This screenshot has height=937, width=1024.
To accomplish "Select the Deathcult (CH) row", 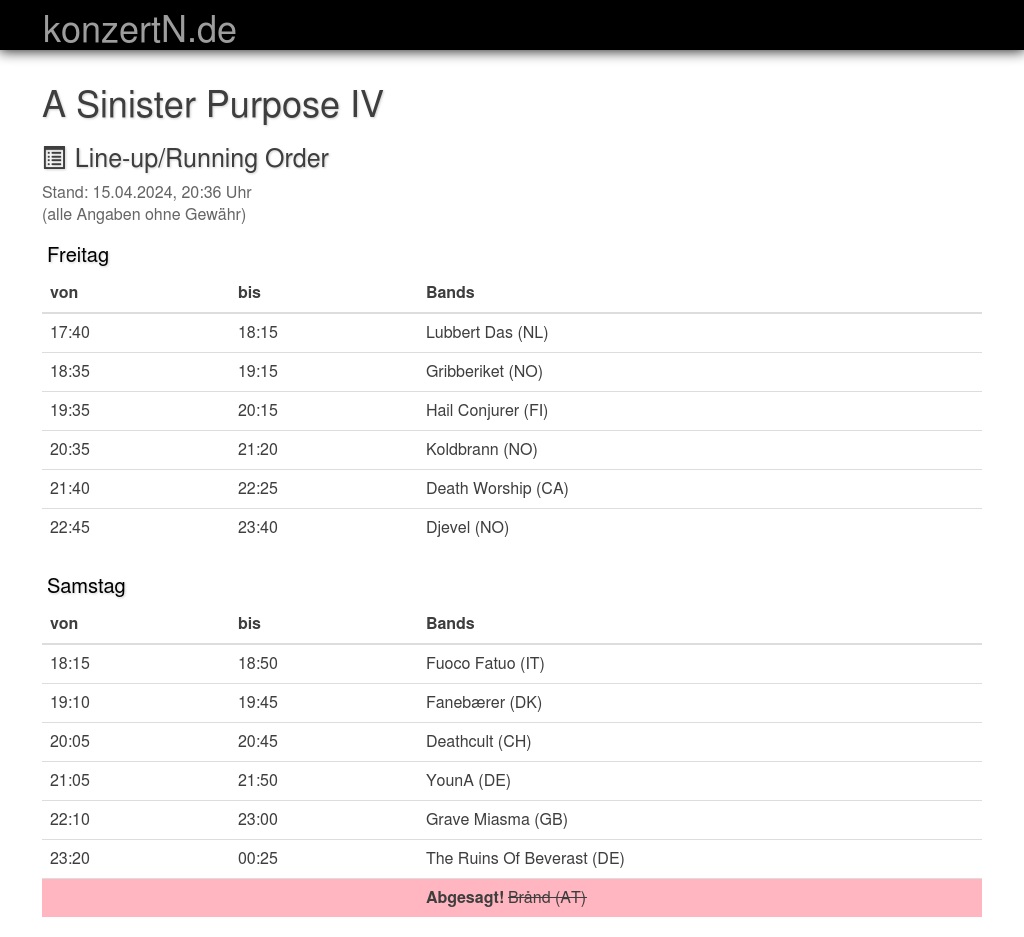I will pos(478,741).
